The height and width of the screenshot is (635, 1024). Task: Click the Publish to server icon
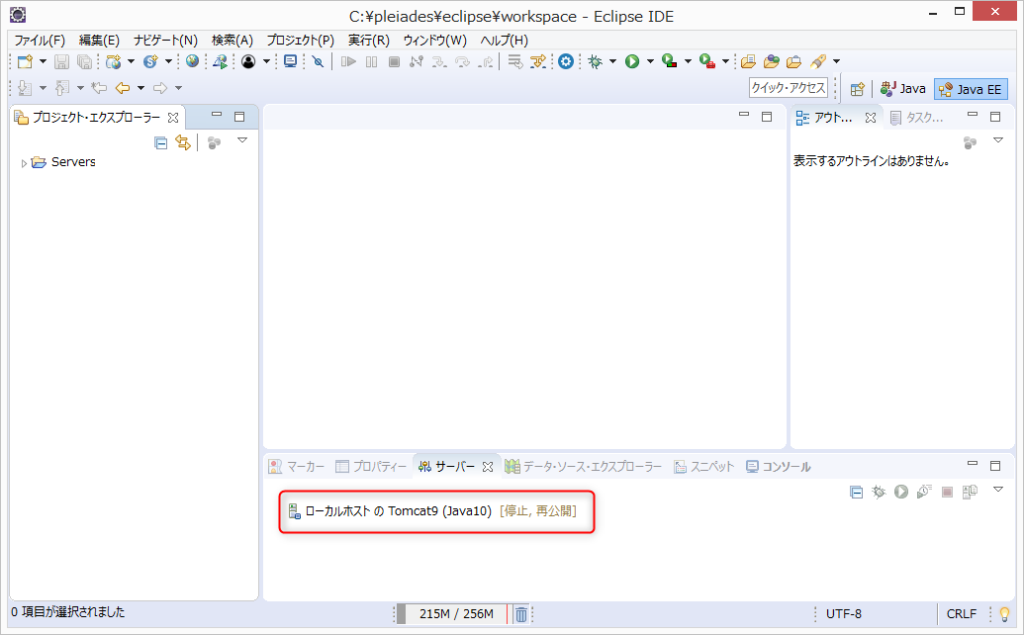(970, 491)
